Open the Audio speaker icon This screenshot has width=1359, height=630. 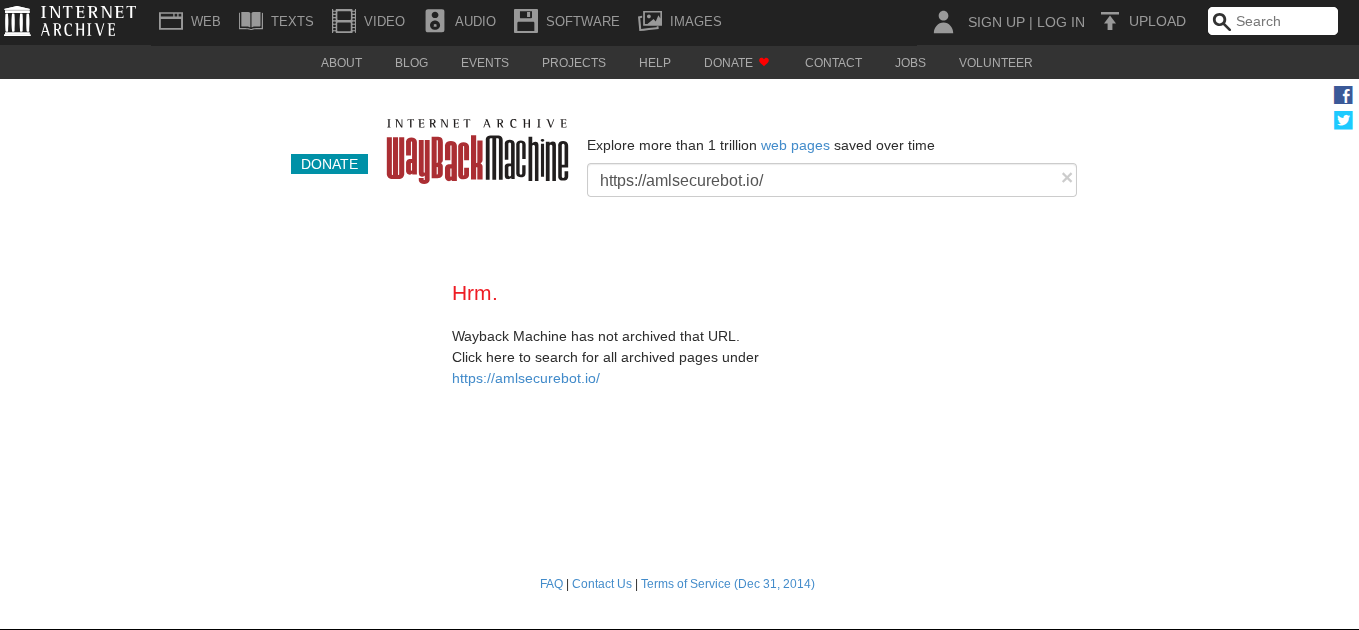tap(435, 21)
